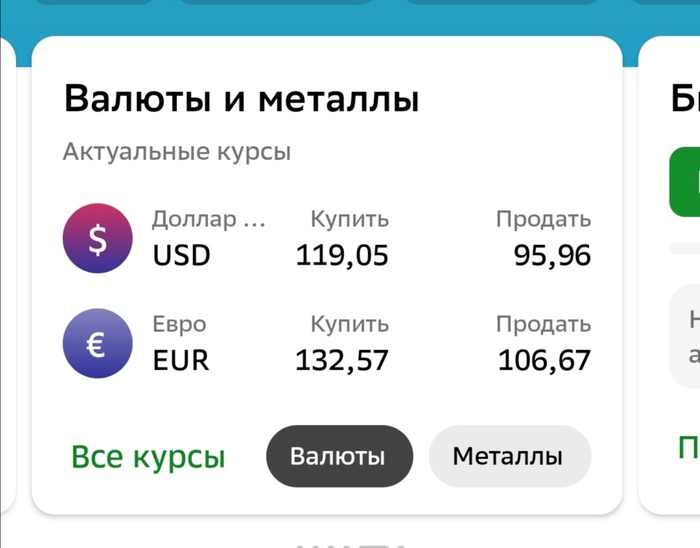The image size is (700, 548).
Task: Click the EUR currency code
Action: (181, 360)
